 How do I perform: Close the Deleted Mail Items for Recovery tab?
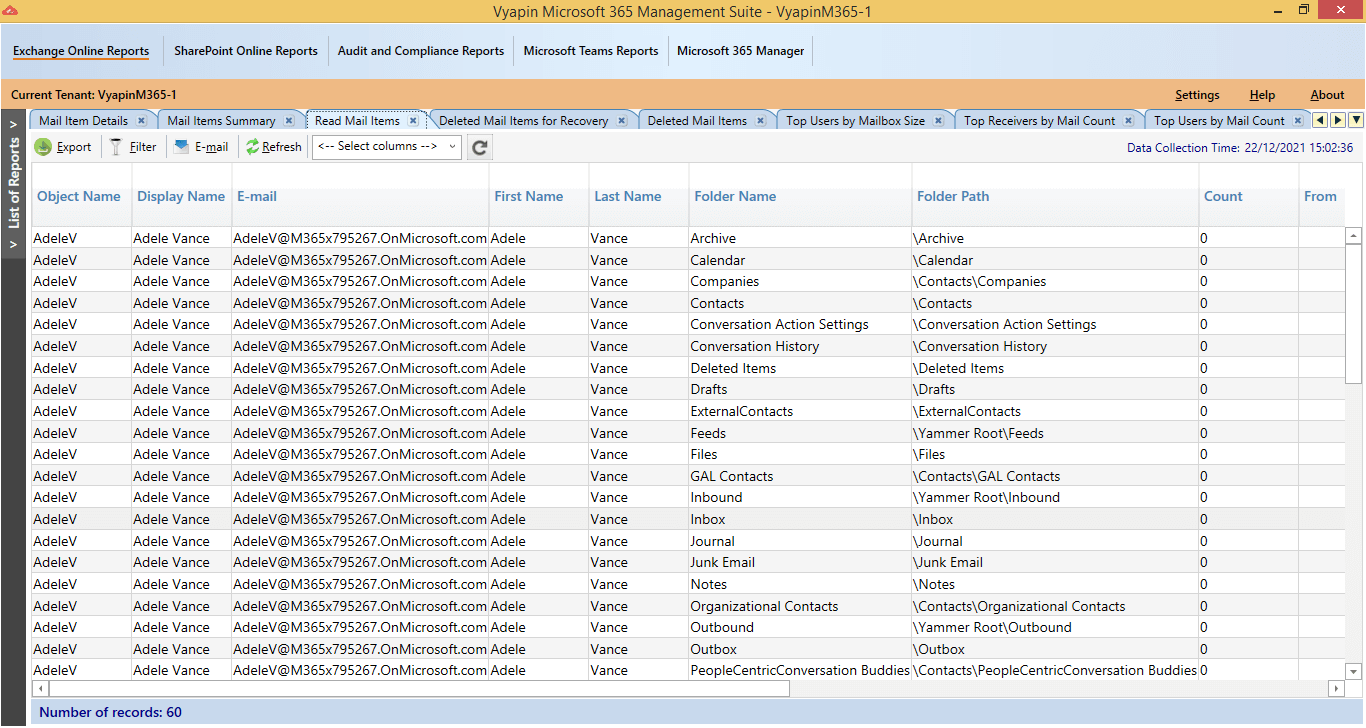[622, 120]
